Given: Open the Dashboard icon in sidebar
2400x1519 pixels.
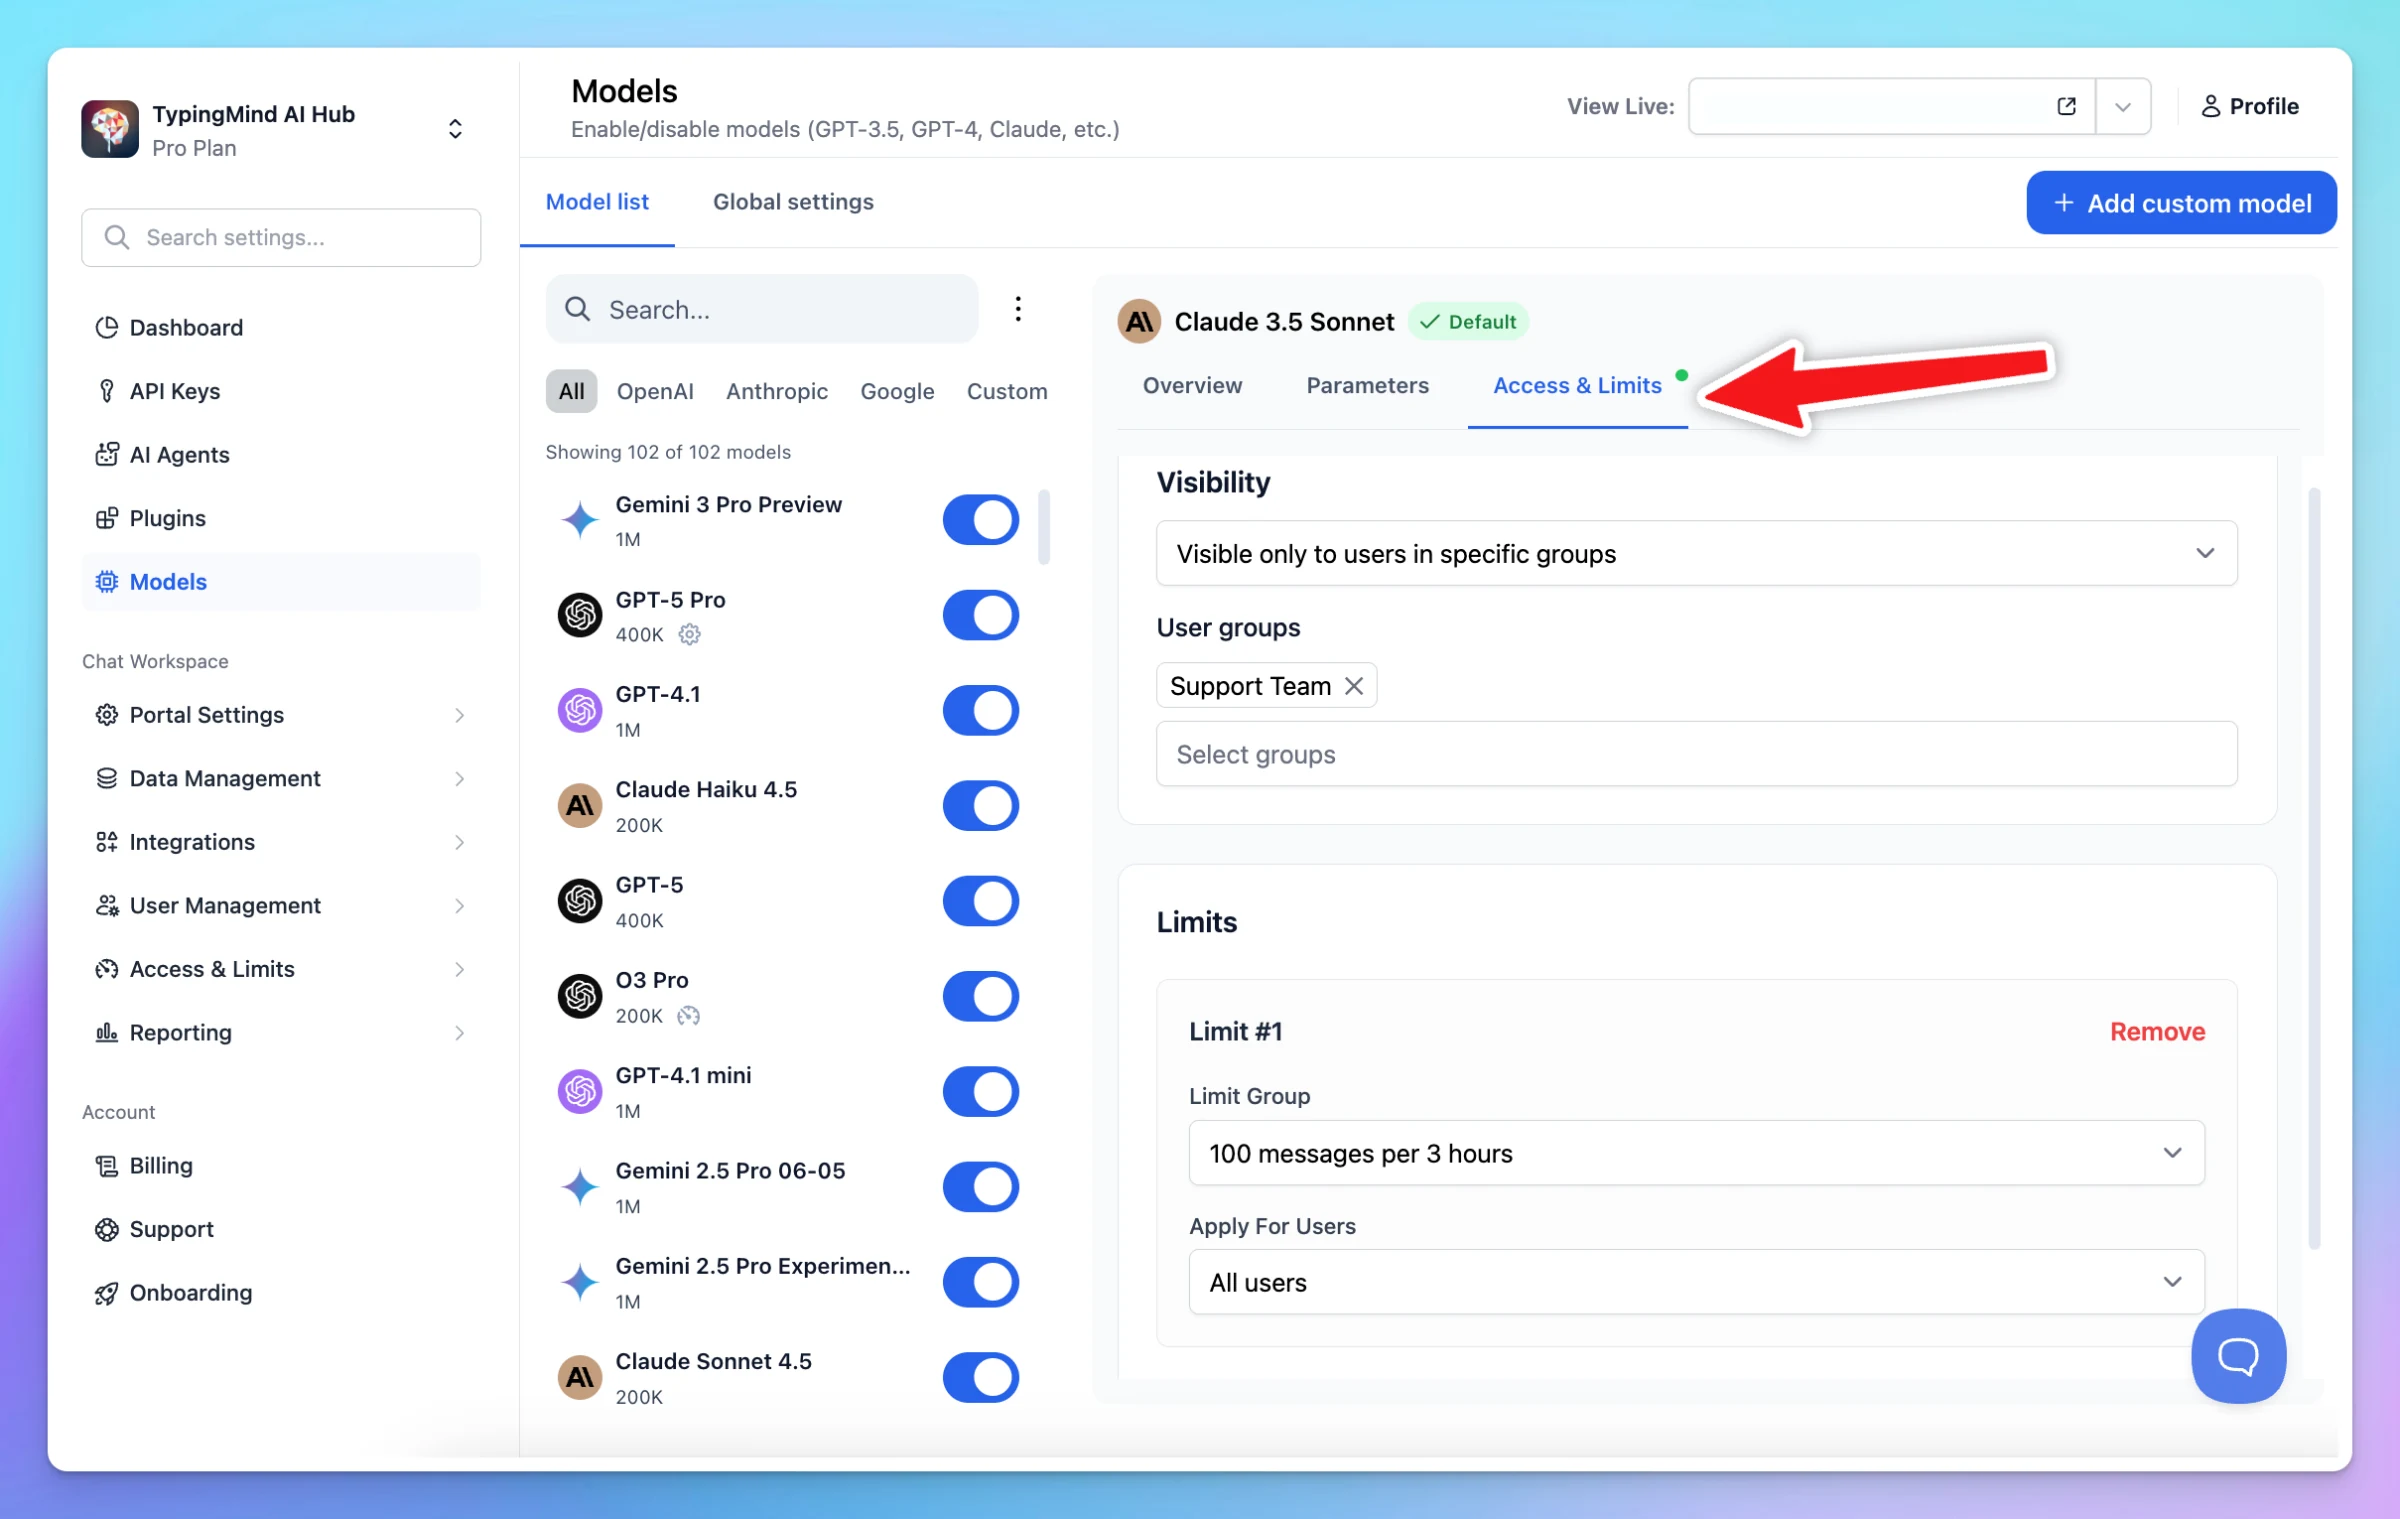Looking at the screenshot, I should coord(106,327).
